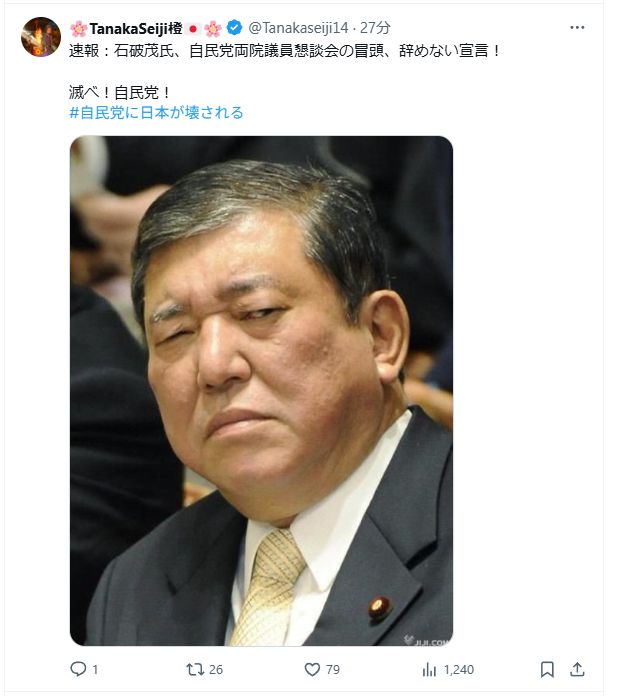Bookmark this post
This screenshot has height=696, width=639.
click(547, 669)
